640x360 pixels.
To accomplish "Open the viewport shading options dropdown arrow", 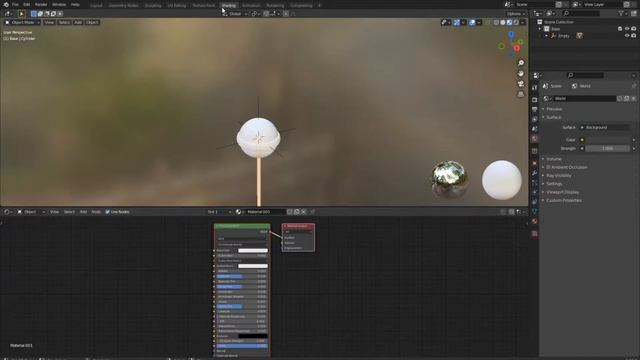I will click(x=522, y=22).
